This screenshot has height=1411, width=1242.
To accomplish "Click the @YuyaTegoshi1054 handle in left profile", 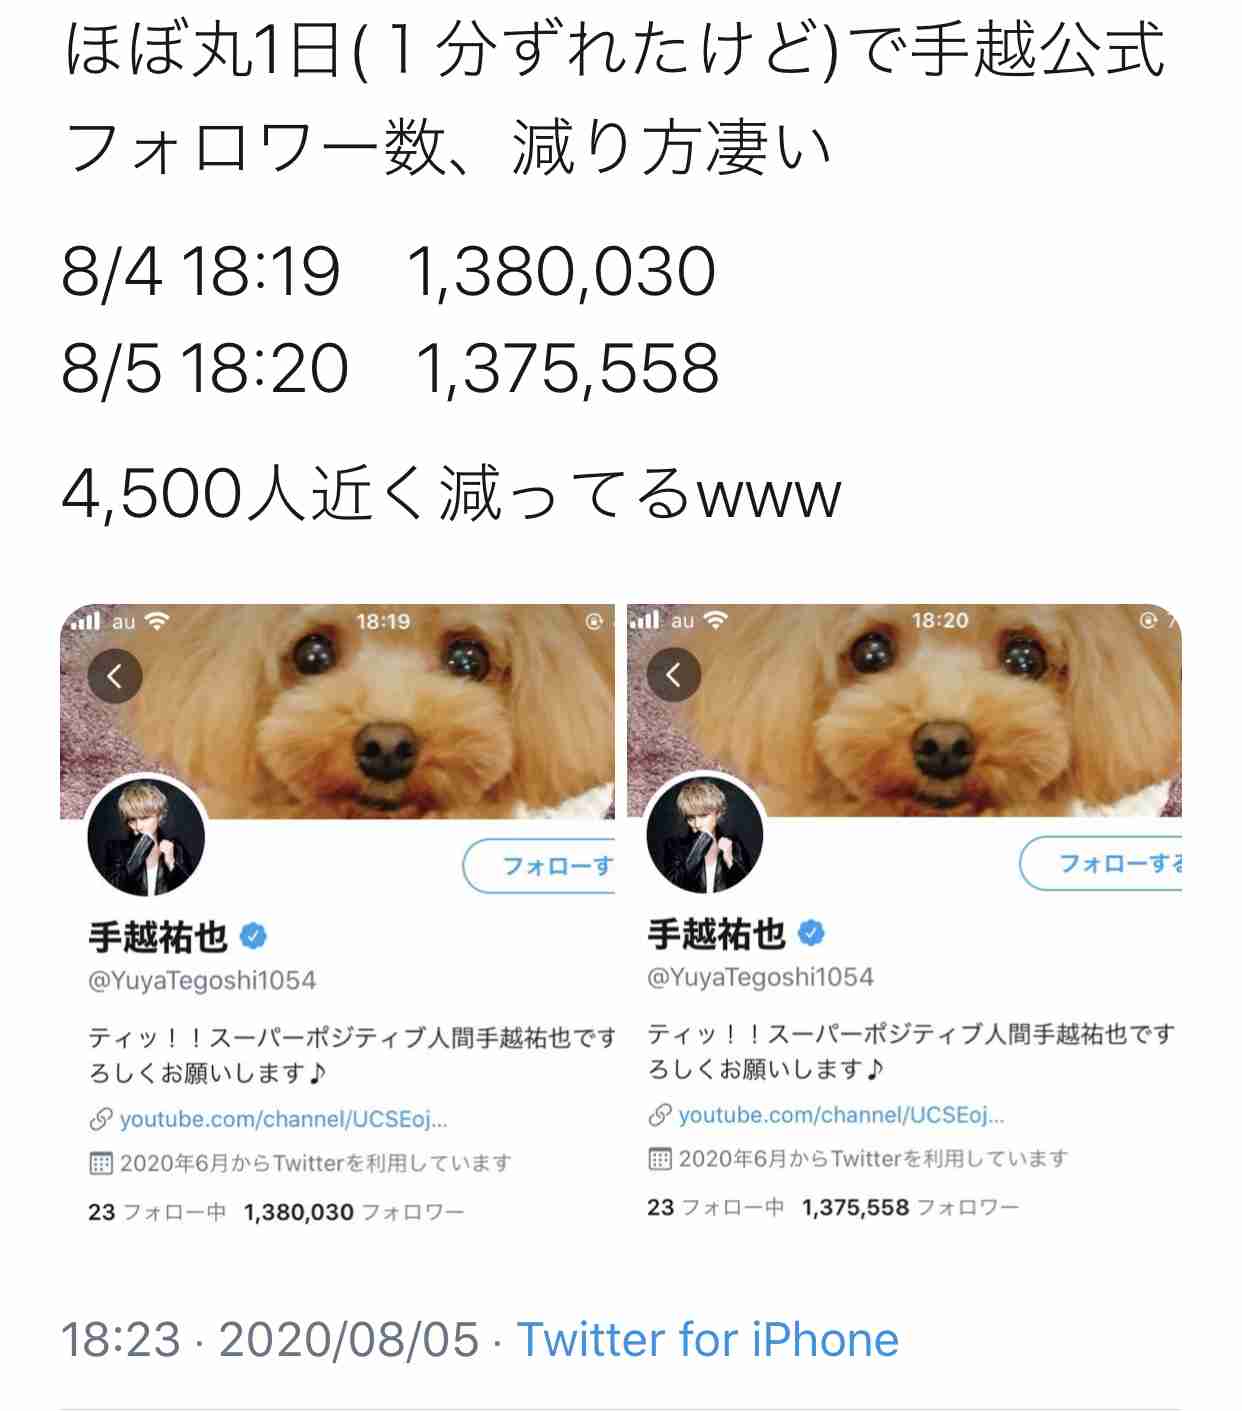I will [202, 981].
